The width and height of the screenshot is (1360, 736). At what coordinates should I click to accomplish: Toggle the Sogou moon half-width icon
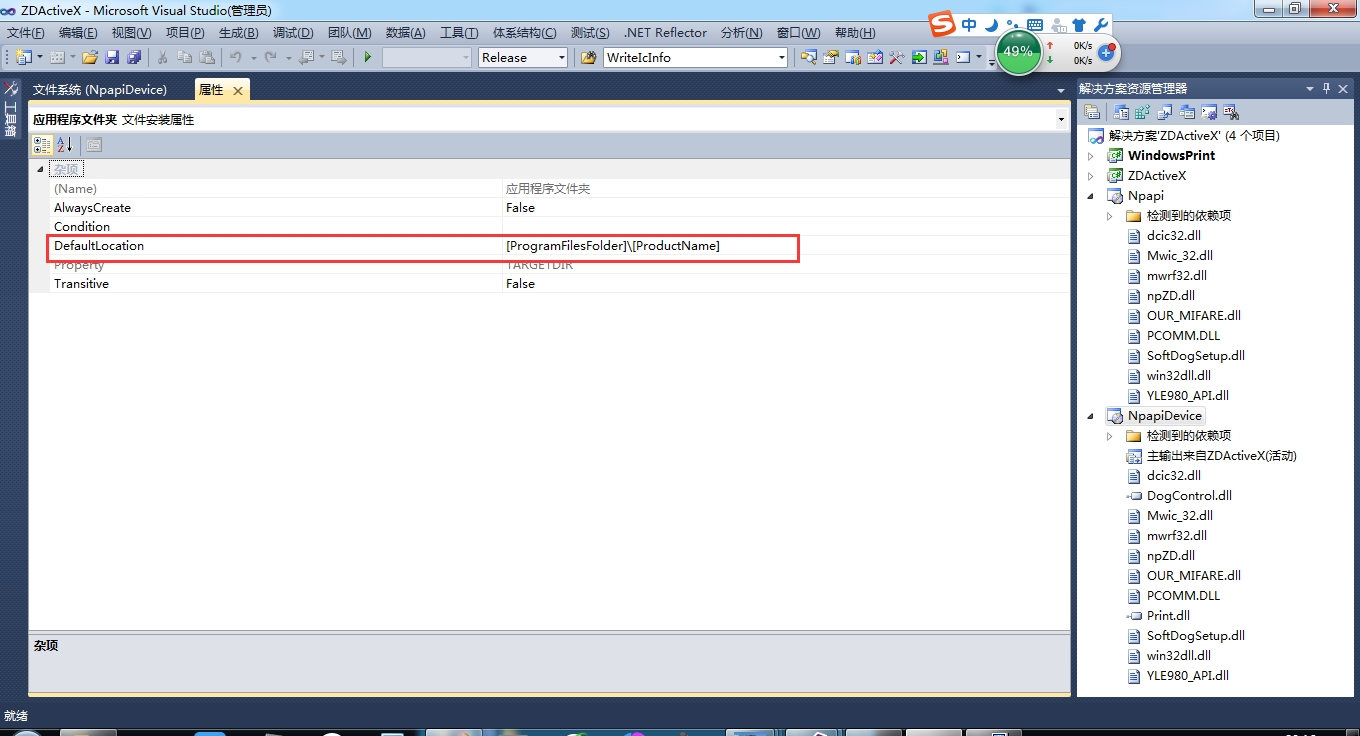[991, 25]
